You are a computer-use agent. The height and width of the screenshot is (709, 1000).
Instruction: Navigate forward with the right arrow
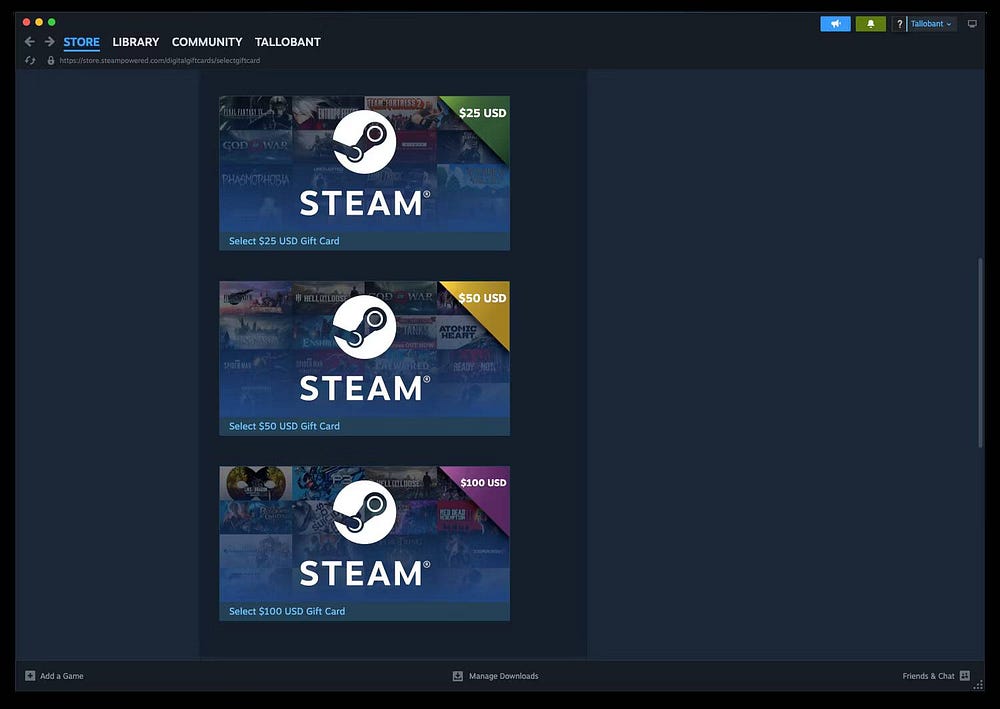pos(48,41)
